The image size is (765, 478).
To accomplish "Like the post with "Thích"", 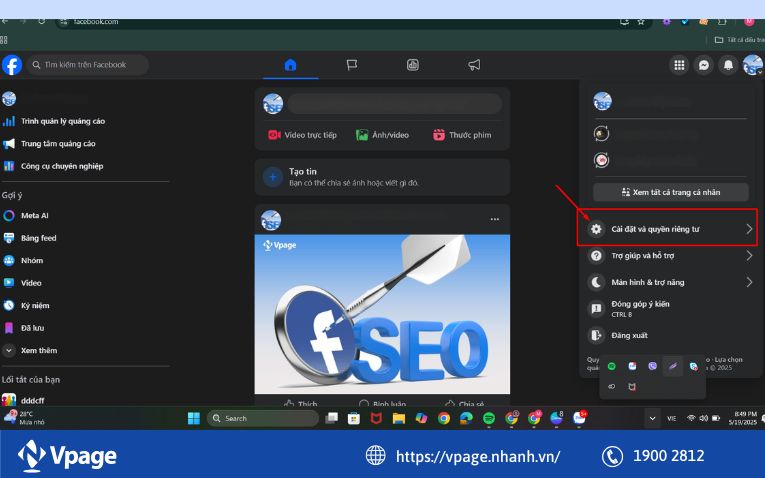I will 301,404.
